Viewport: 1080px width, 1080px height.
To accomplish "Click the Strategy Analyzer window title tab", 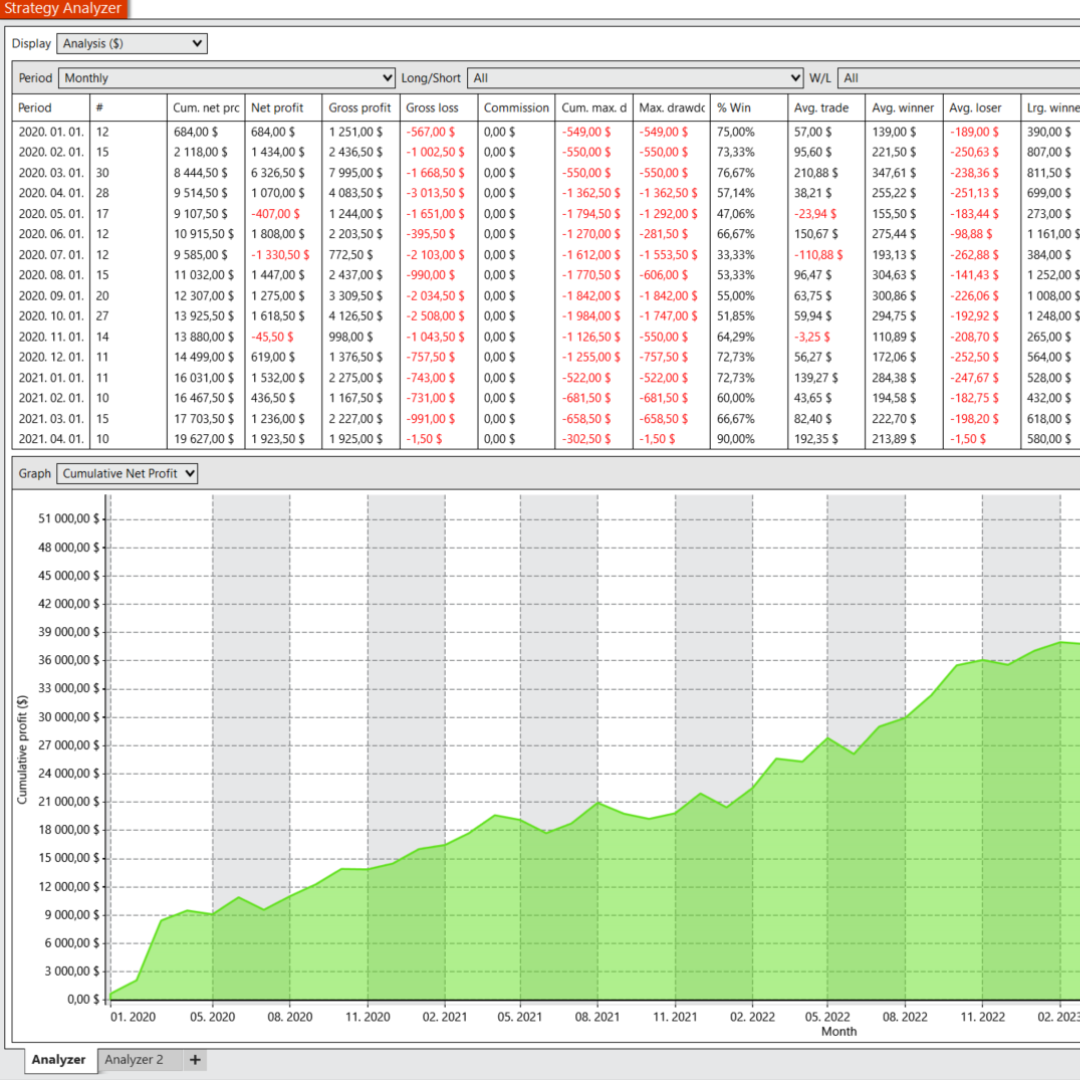I will pos(62,9).
